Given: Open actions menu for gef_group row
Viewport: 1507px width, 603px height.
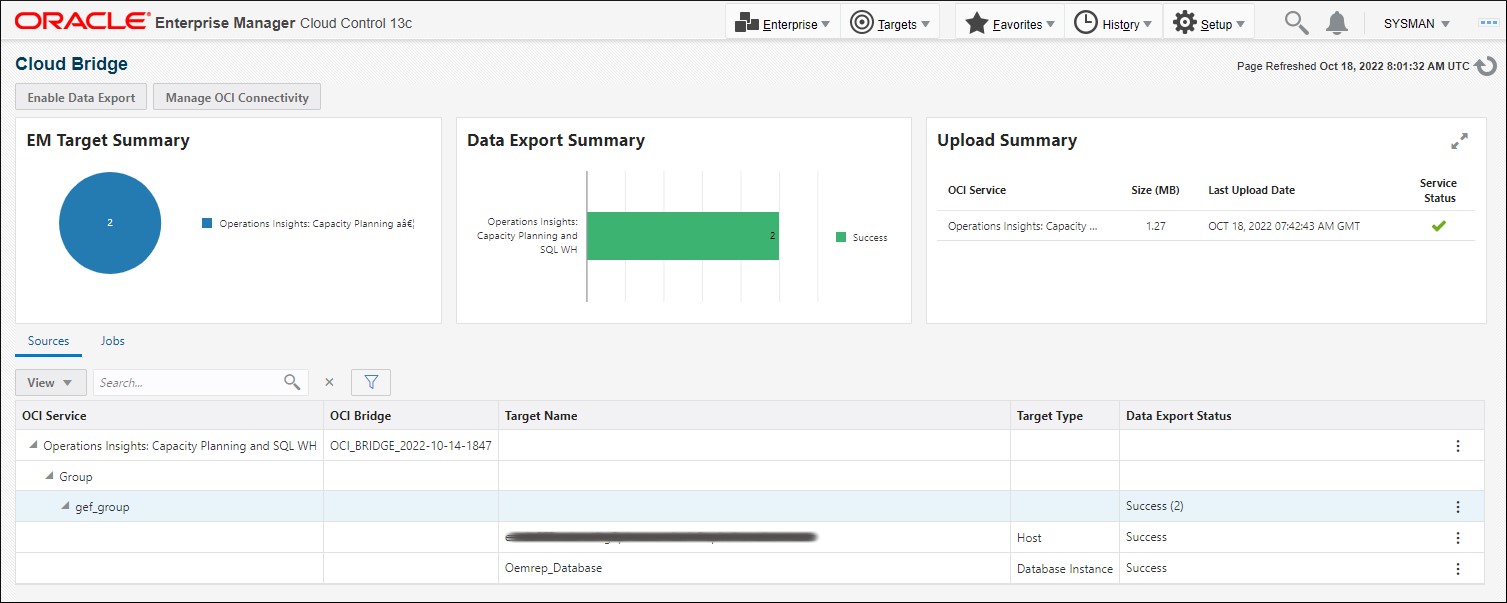Looking at the screenshot, I should click(1458, 507).
